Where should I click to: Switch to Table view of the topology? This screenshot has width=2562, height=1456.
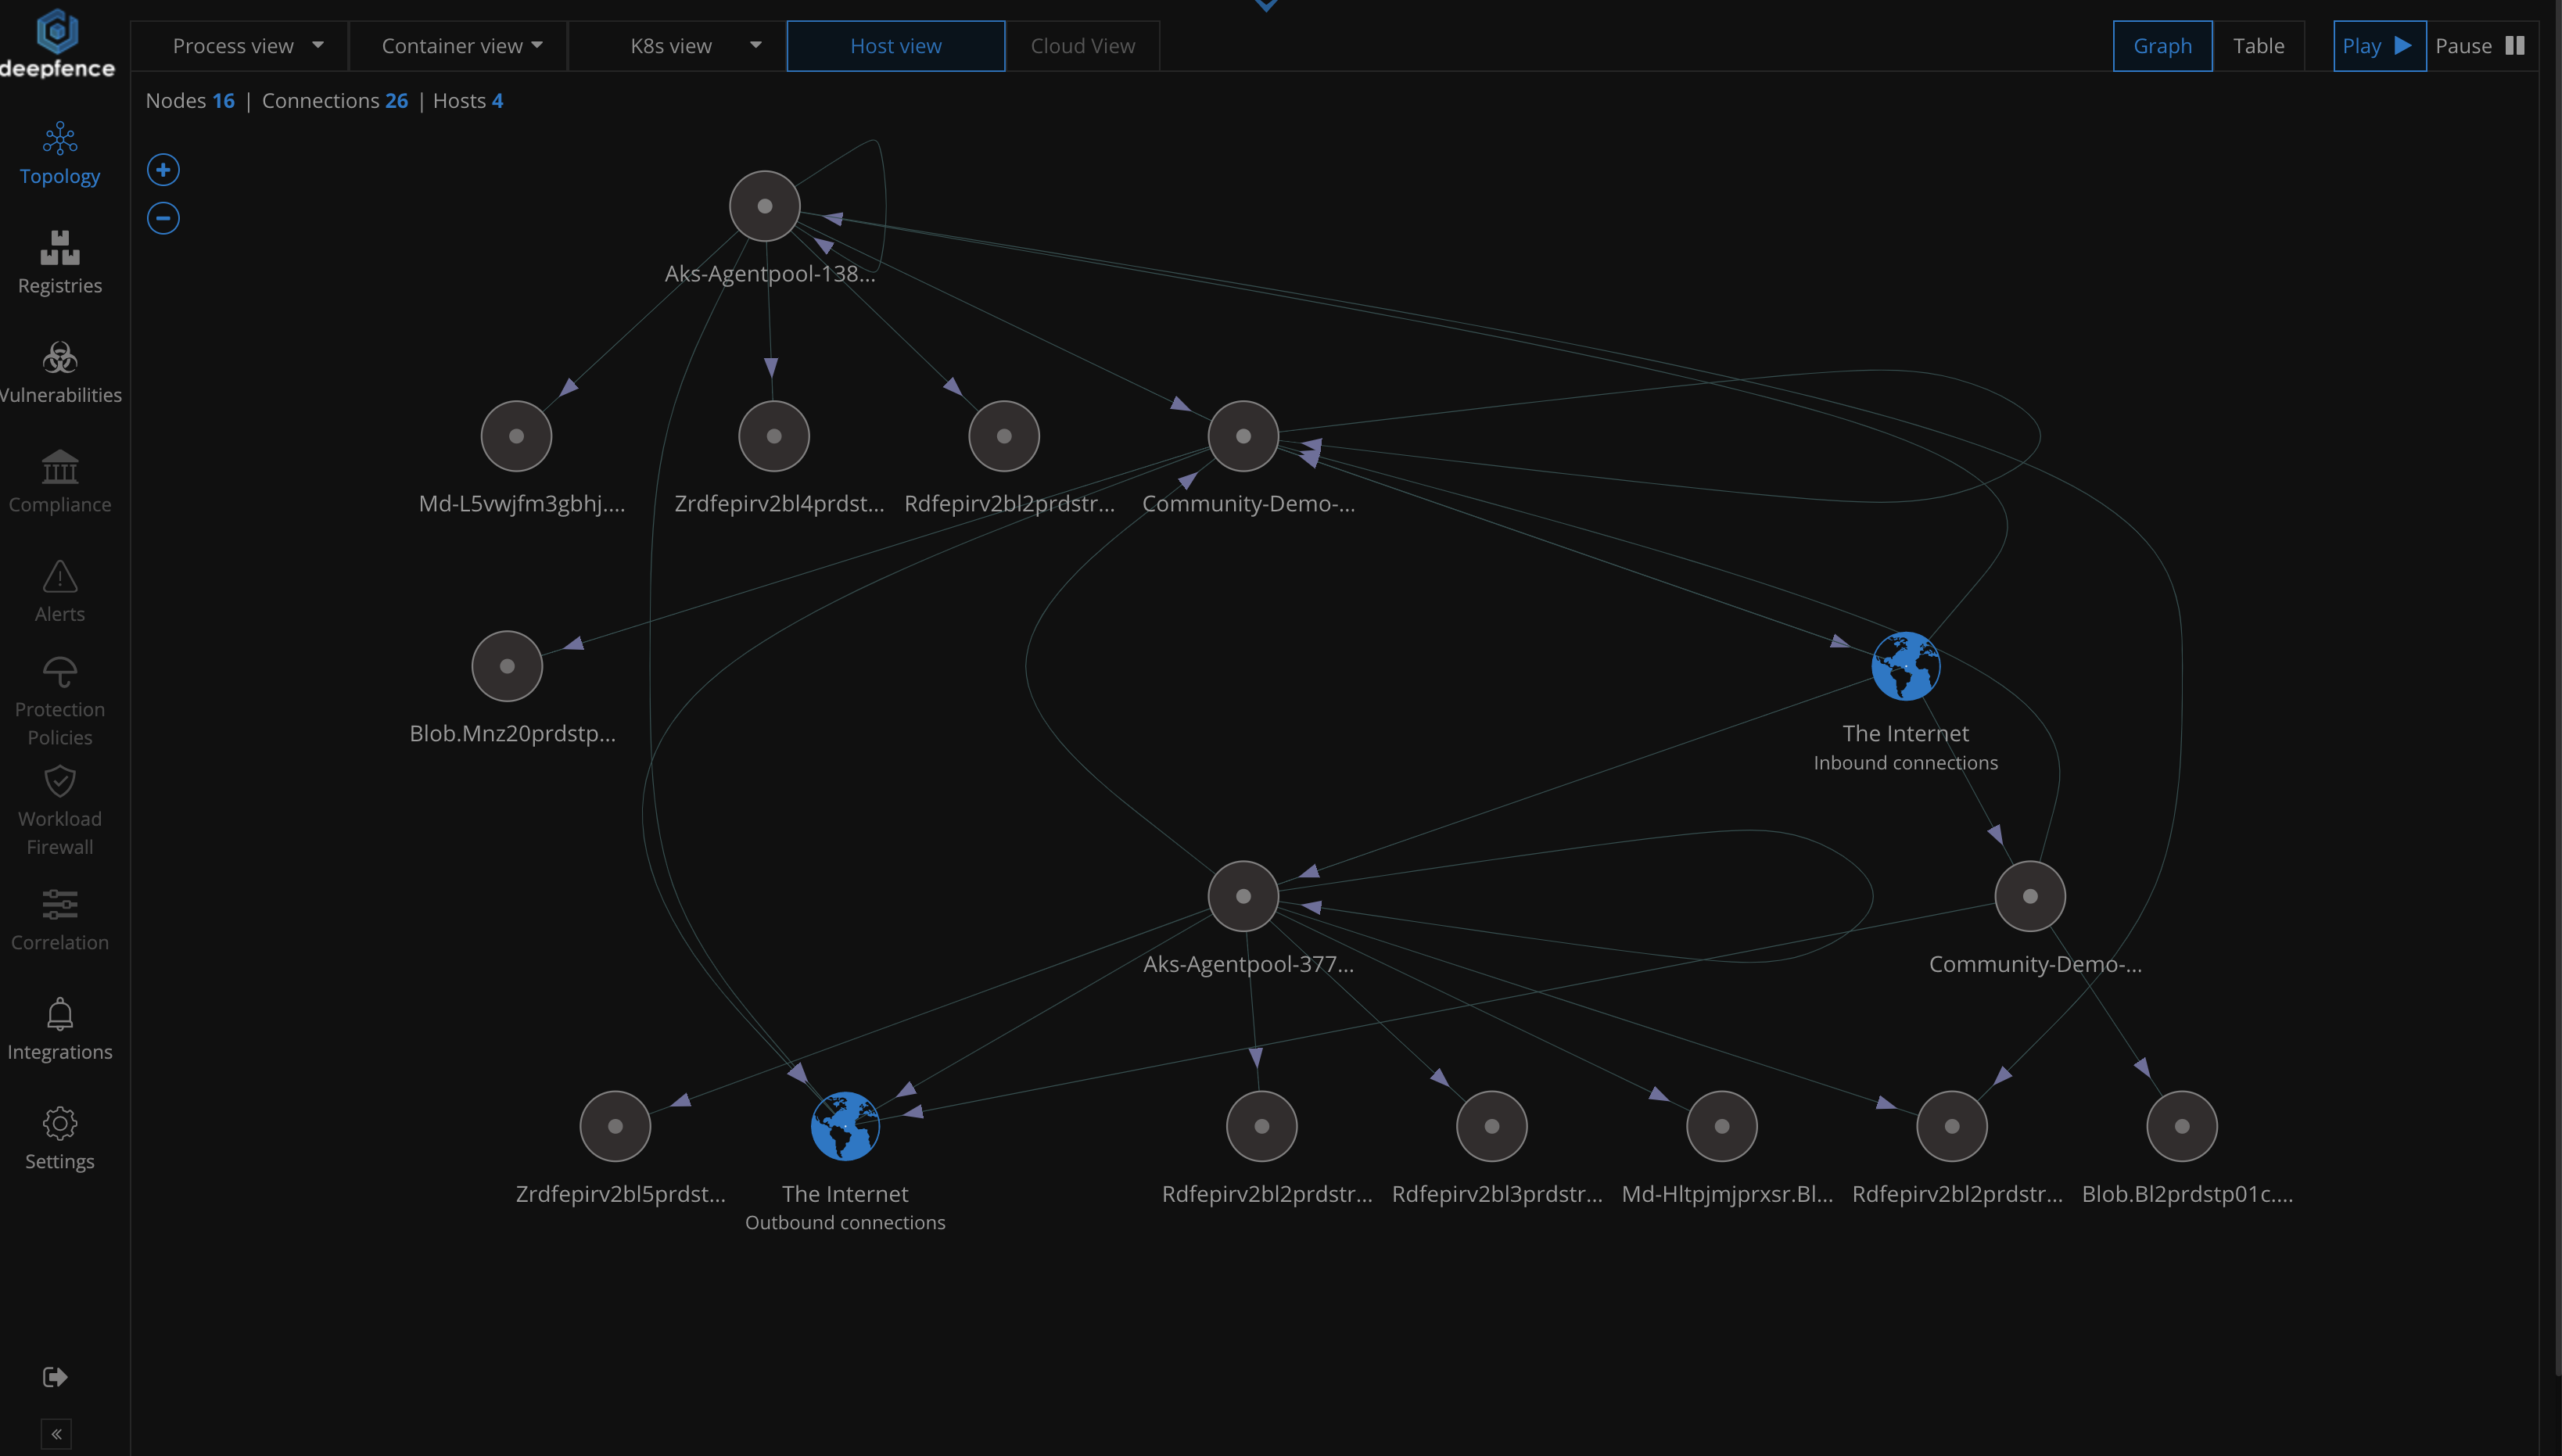click(2260, 45)
